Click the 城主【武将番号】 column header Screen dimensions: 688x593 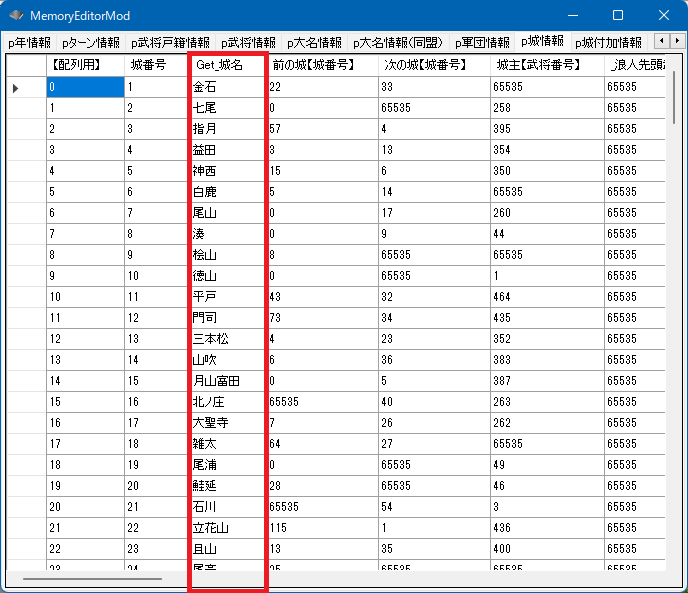pos(546,64)
